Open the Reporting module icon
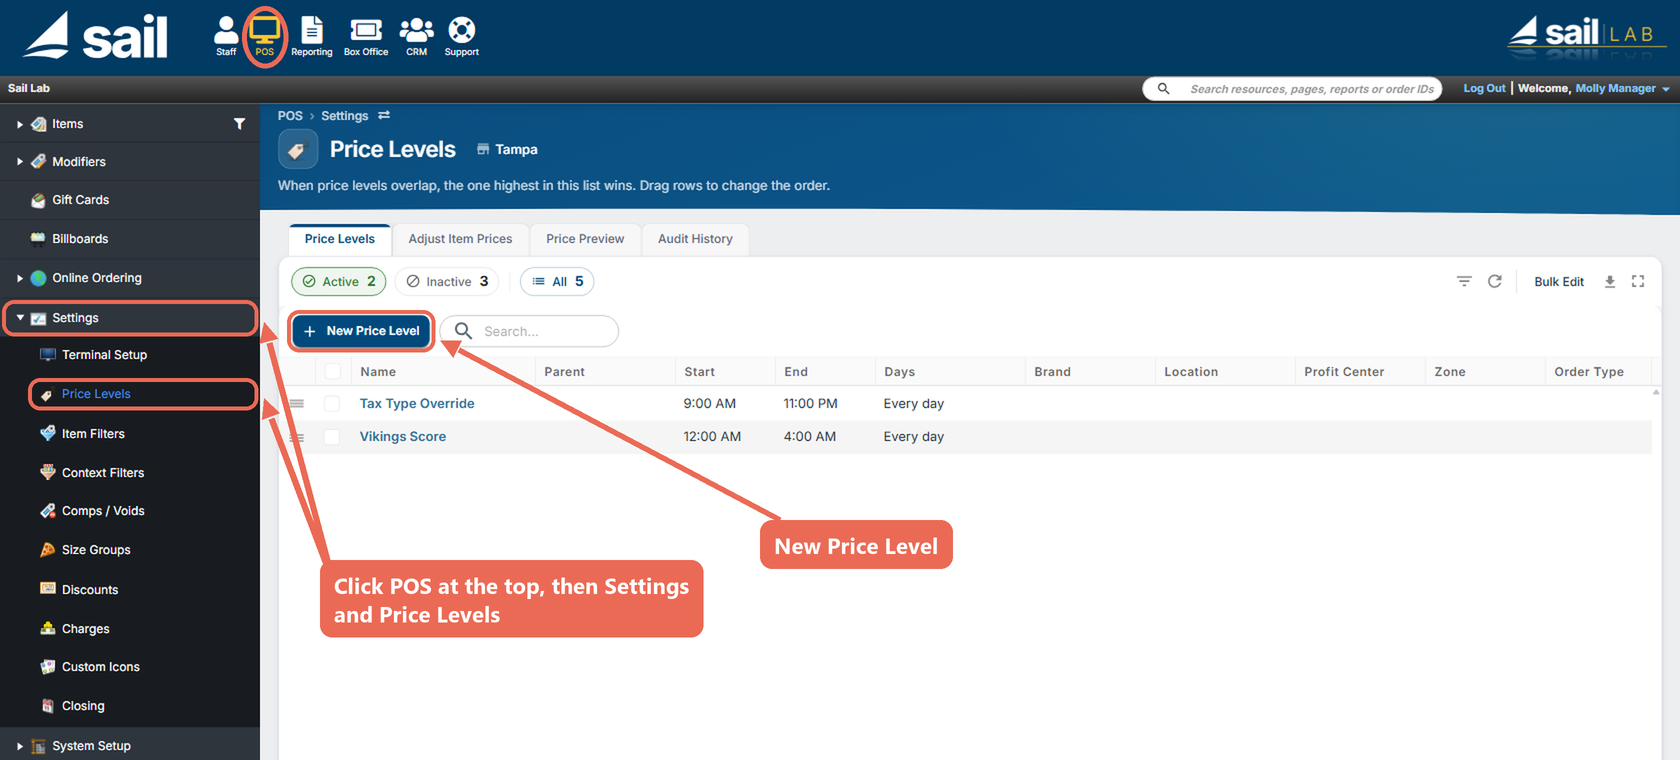Screen dimensions: 1680x760 [x=312, y=36]
